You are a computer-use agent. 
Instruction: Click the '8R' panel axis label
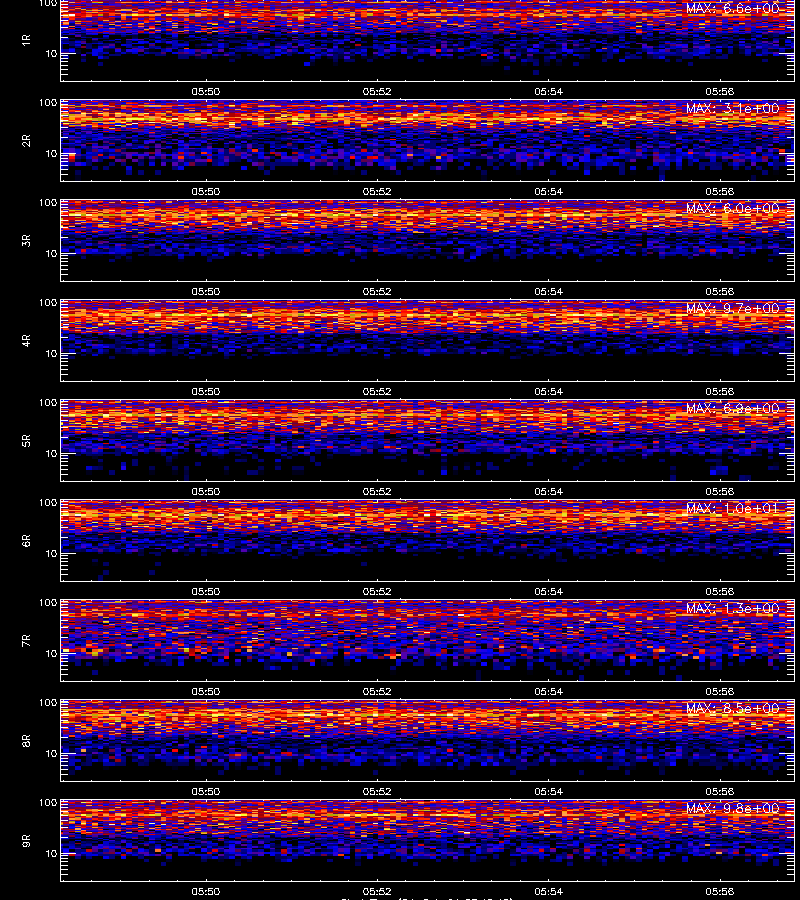[26, 740]
